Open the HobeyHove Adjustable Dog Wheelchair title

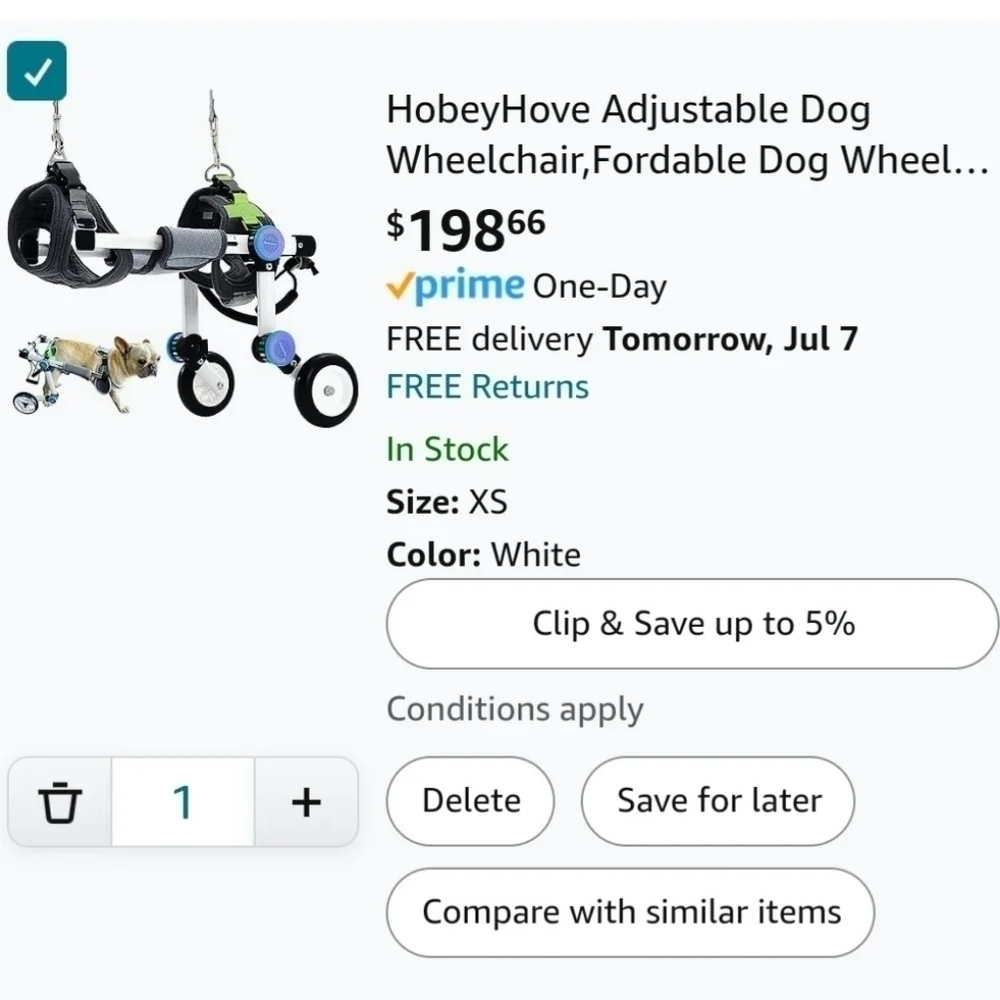pyautogui.click(x=687, y=135)
